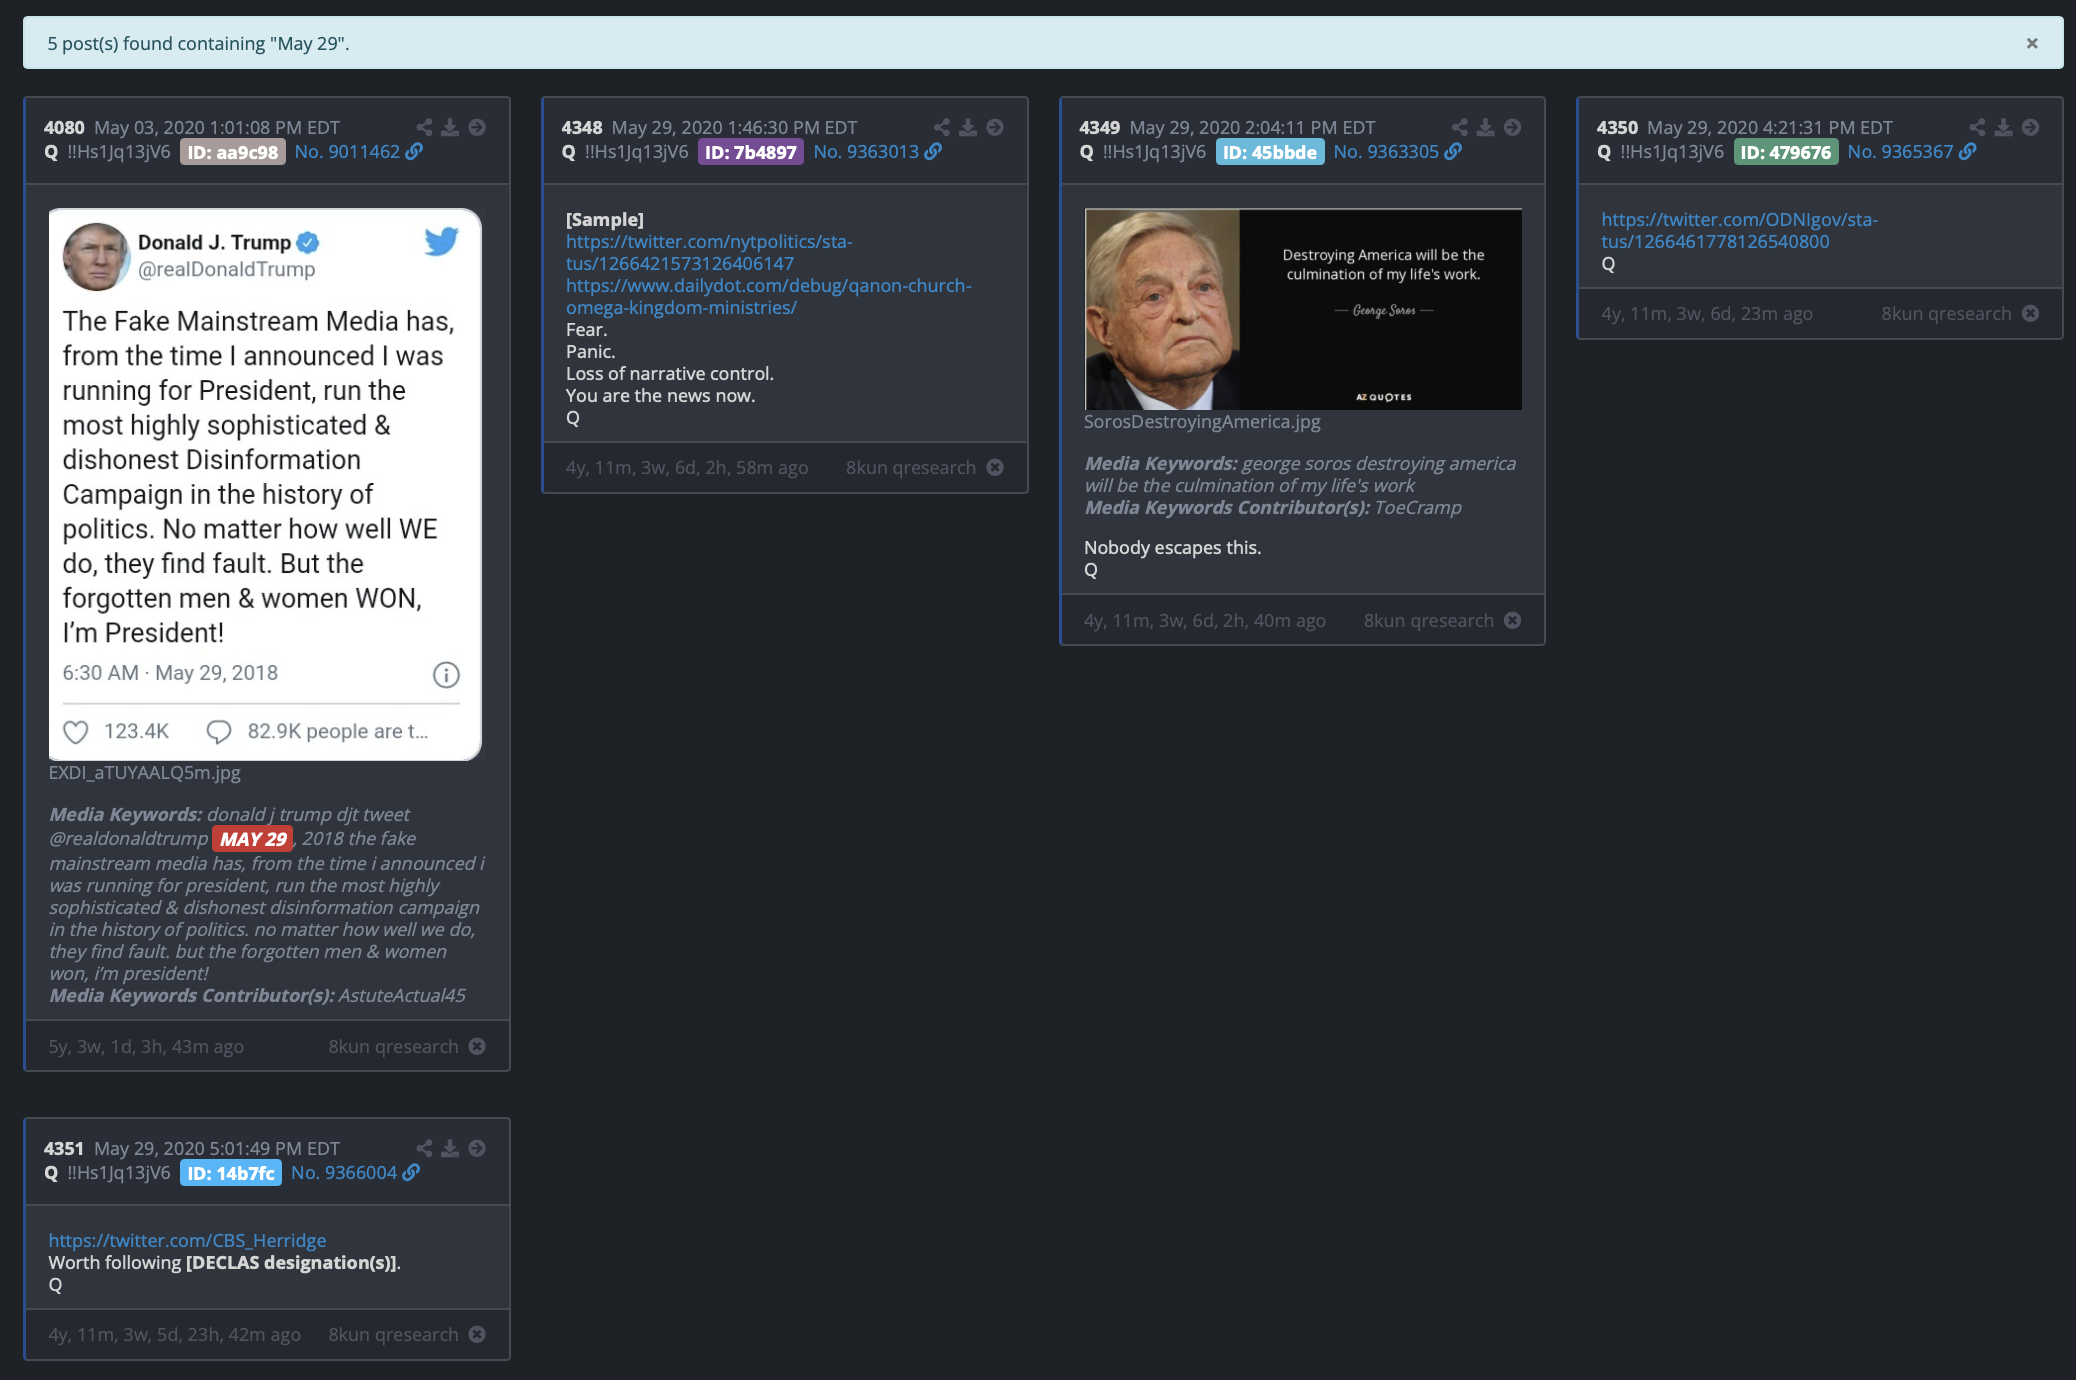View the George Soros quote image
Screen dimensions: 2076x1380
tap(1303, 309)
